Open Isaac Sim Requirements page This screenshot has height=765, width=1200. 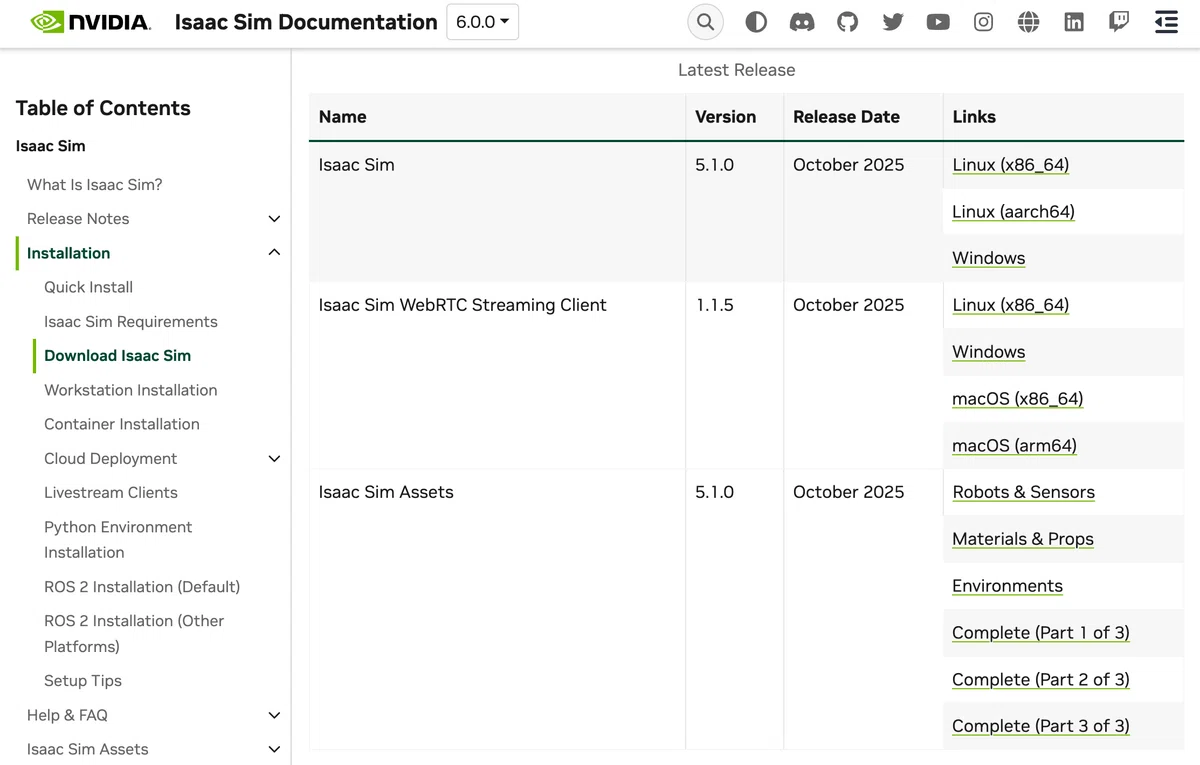point(131,322)
